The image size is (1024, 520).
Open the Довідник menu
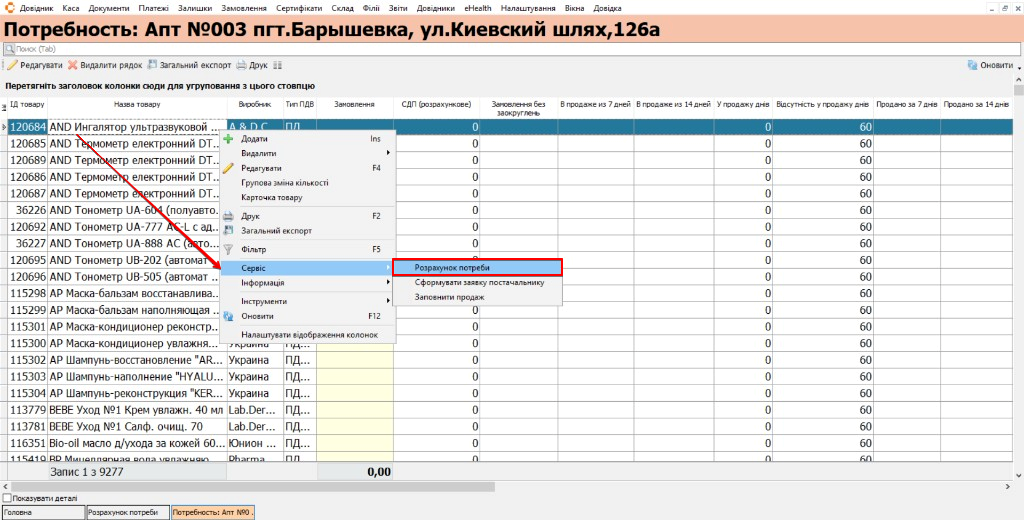(37, 8)
